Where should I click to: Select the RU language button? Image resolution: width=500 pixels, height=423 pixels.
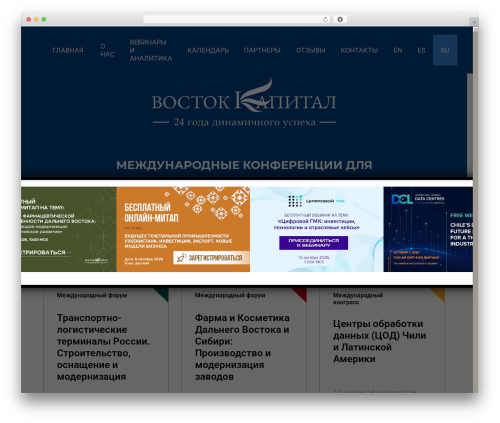coord(445,50)
